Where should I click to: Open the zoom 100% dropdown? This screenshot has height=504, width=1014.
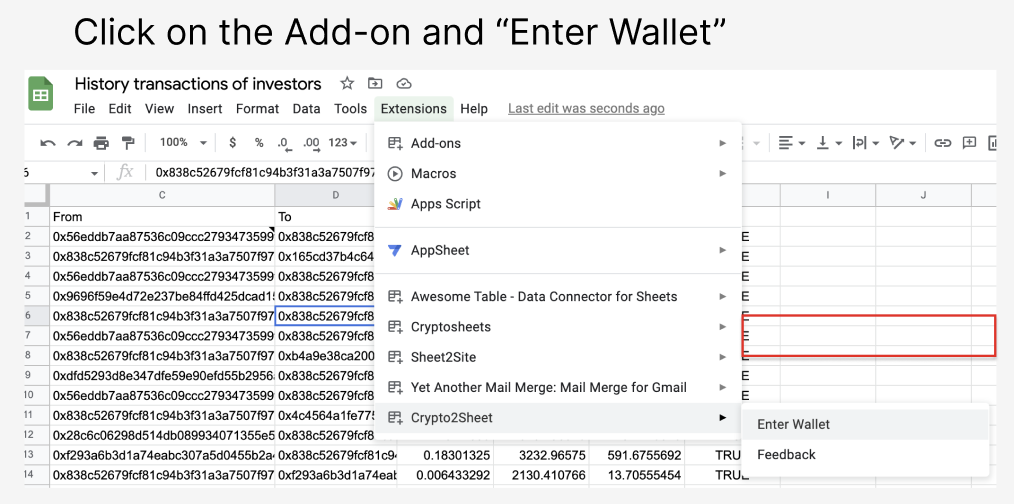(184, 143)
